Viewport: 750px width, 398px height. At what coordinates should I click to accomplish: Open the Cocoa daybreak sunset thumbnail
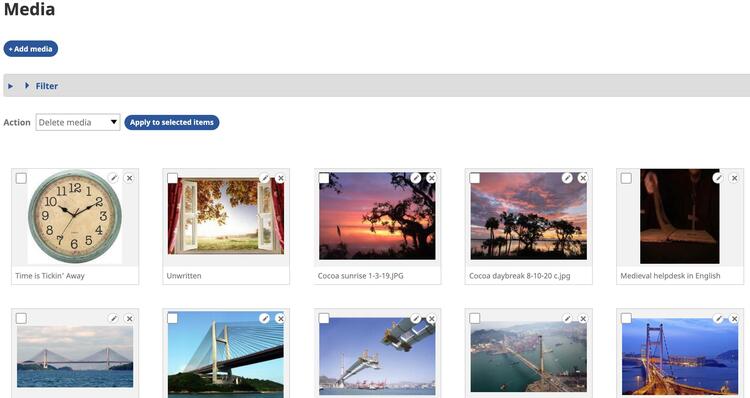[x=529, y=216]
